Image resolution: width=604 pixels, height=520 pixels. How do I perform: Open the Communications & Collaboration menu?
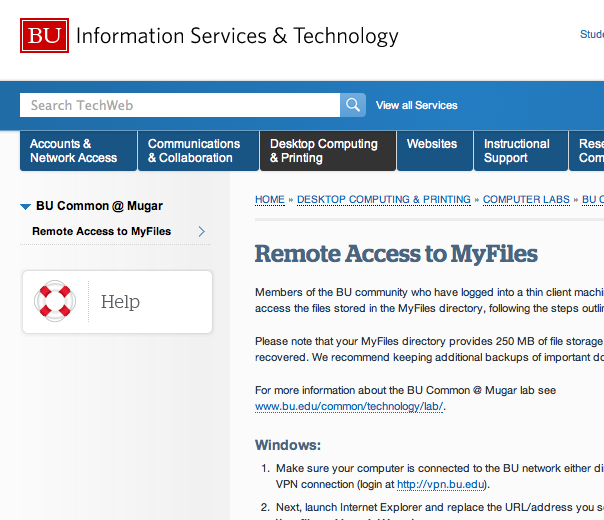point(198,151)
